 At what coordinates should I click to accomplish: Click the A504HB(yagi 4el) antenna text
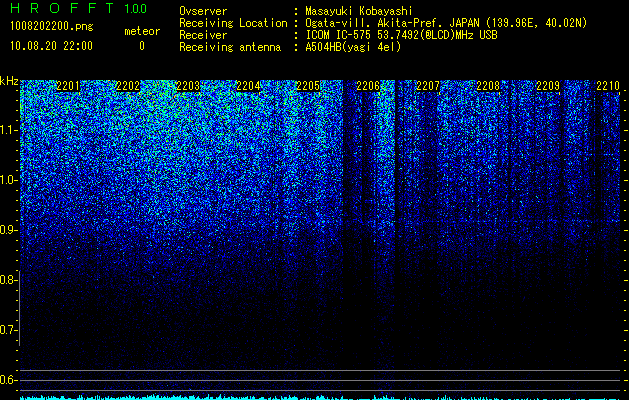click(353, 47)
